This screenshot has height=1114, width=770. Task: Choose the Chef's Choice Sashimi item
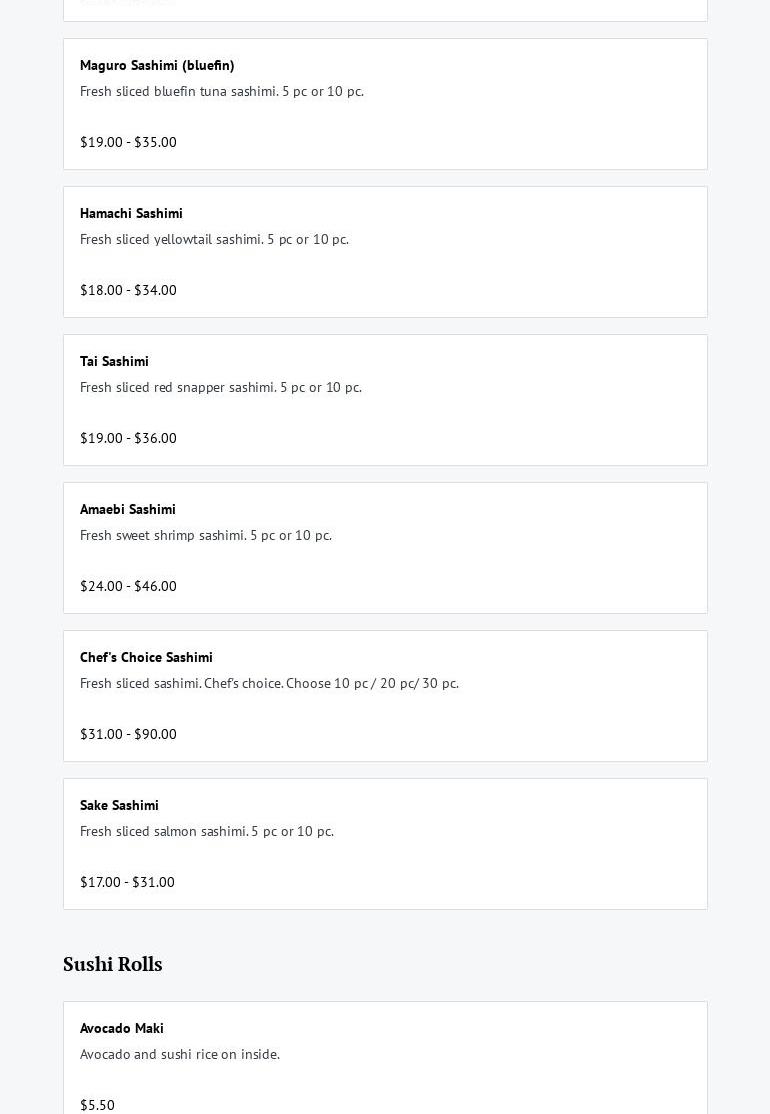pyautogui.click(x=146, y=658)
